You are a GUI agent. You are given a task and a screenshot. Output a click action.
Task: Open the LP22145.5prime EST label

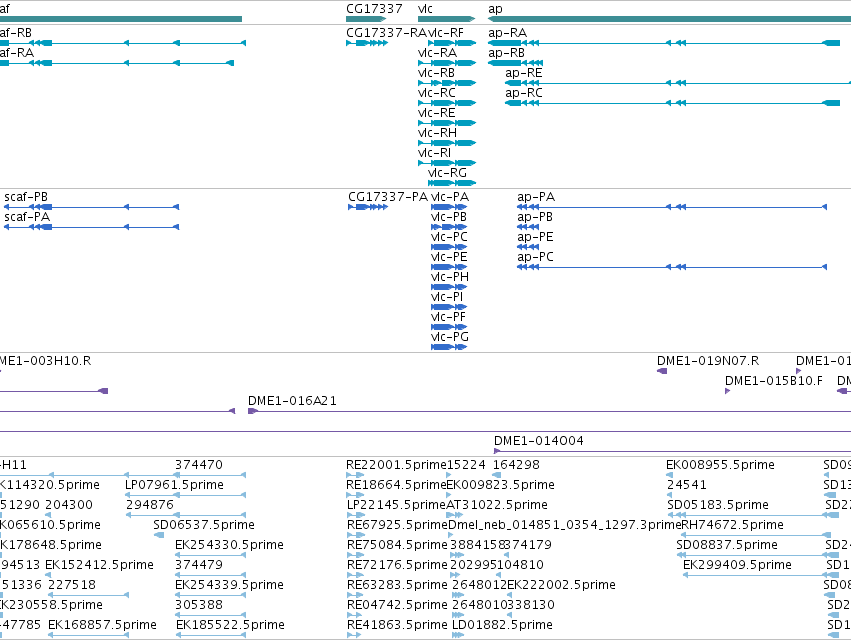coord(396,505)
